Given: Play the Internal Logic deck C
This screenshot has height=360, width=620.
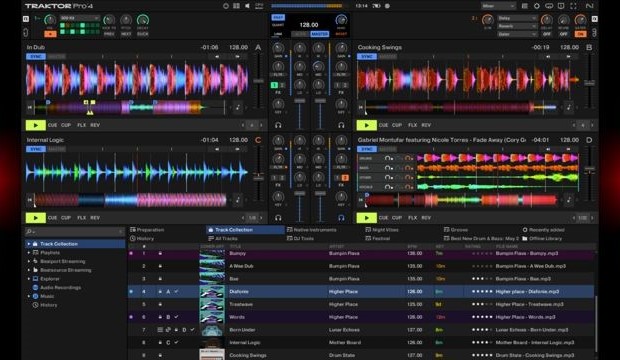Looking at the screenshot, I should [36, 218].
